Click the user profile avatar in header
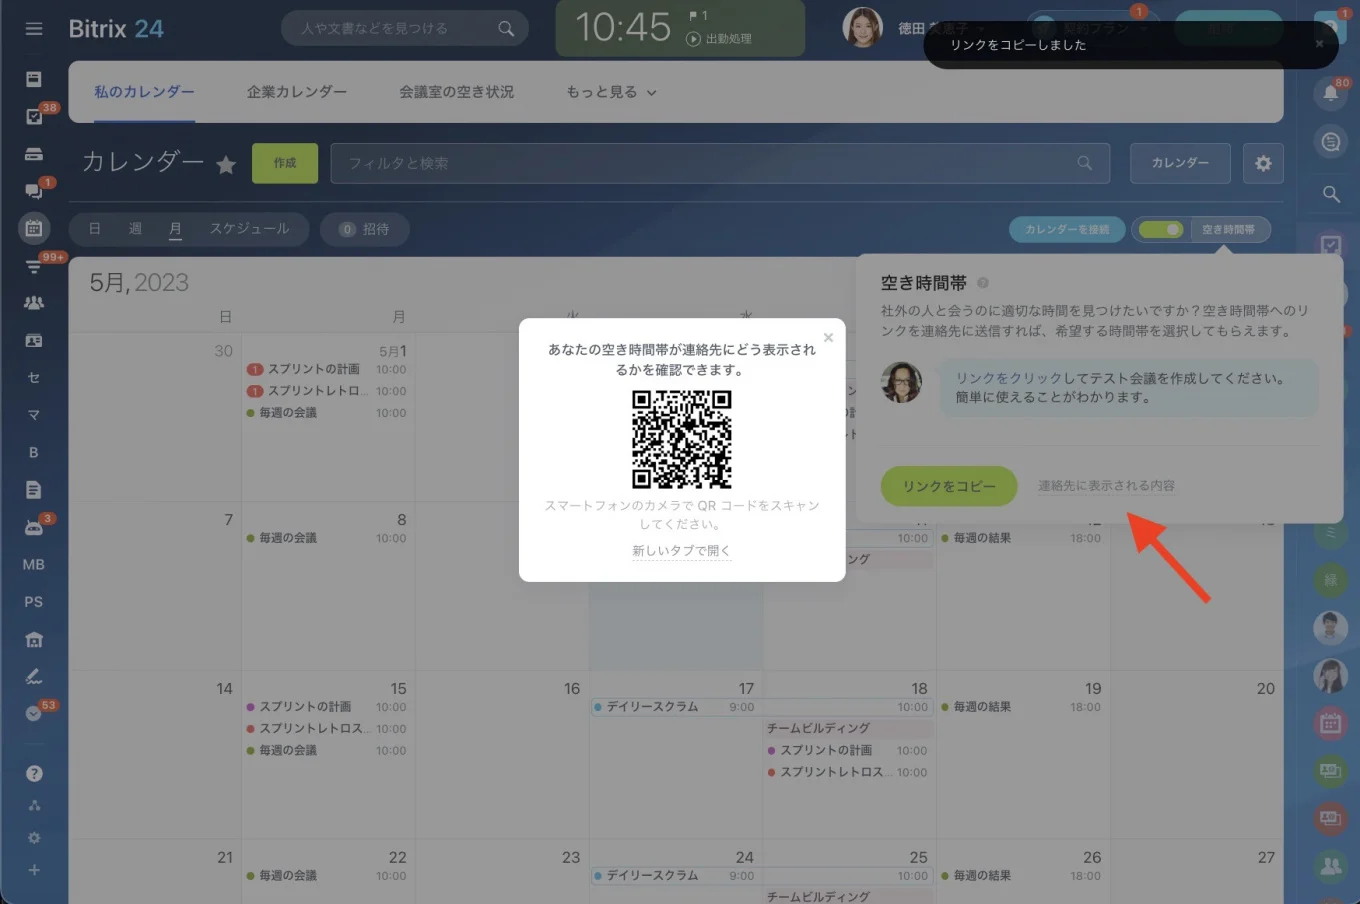Viewport: 1360px width, 904px height. pyautogui.click(x=863, y=28)
